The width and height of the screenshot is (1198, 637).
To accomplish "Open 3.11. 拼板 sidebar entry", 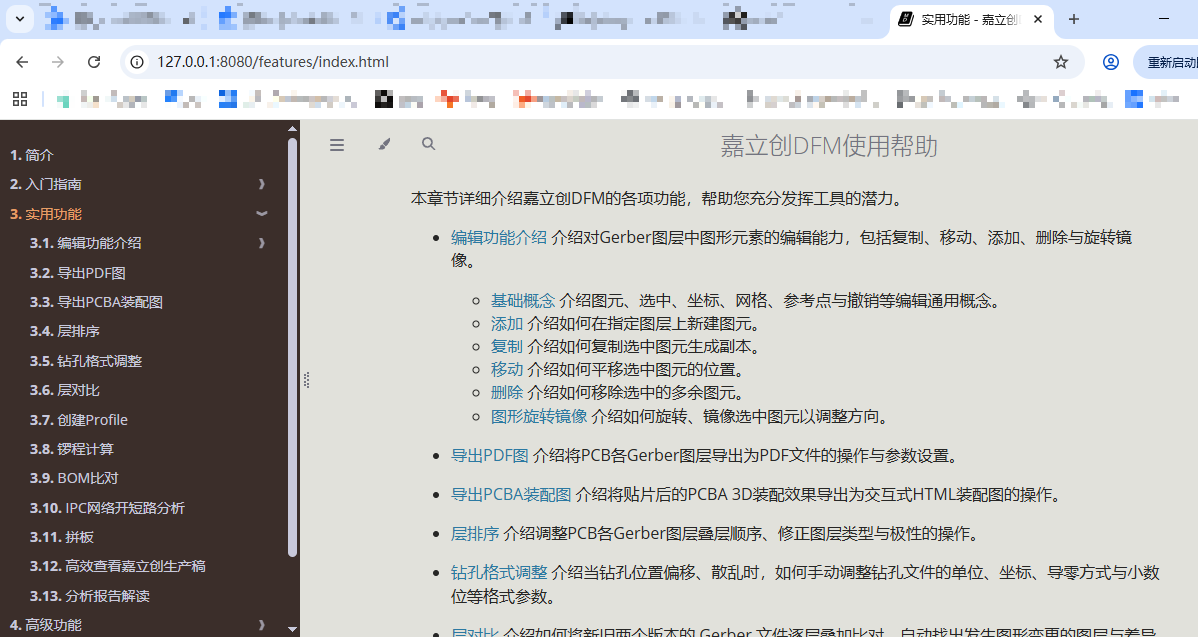I will pyautogui.click(x=62, y=537).
